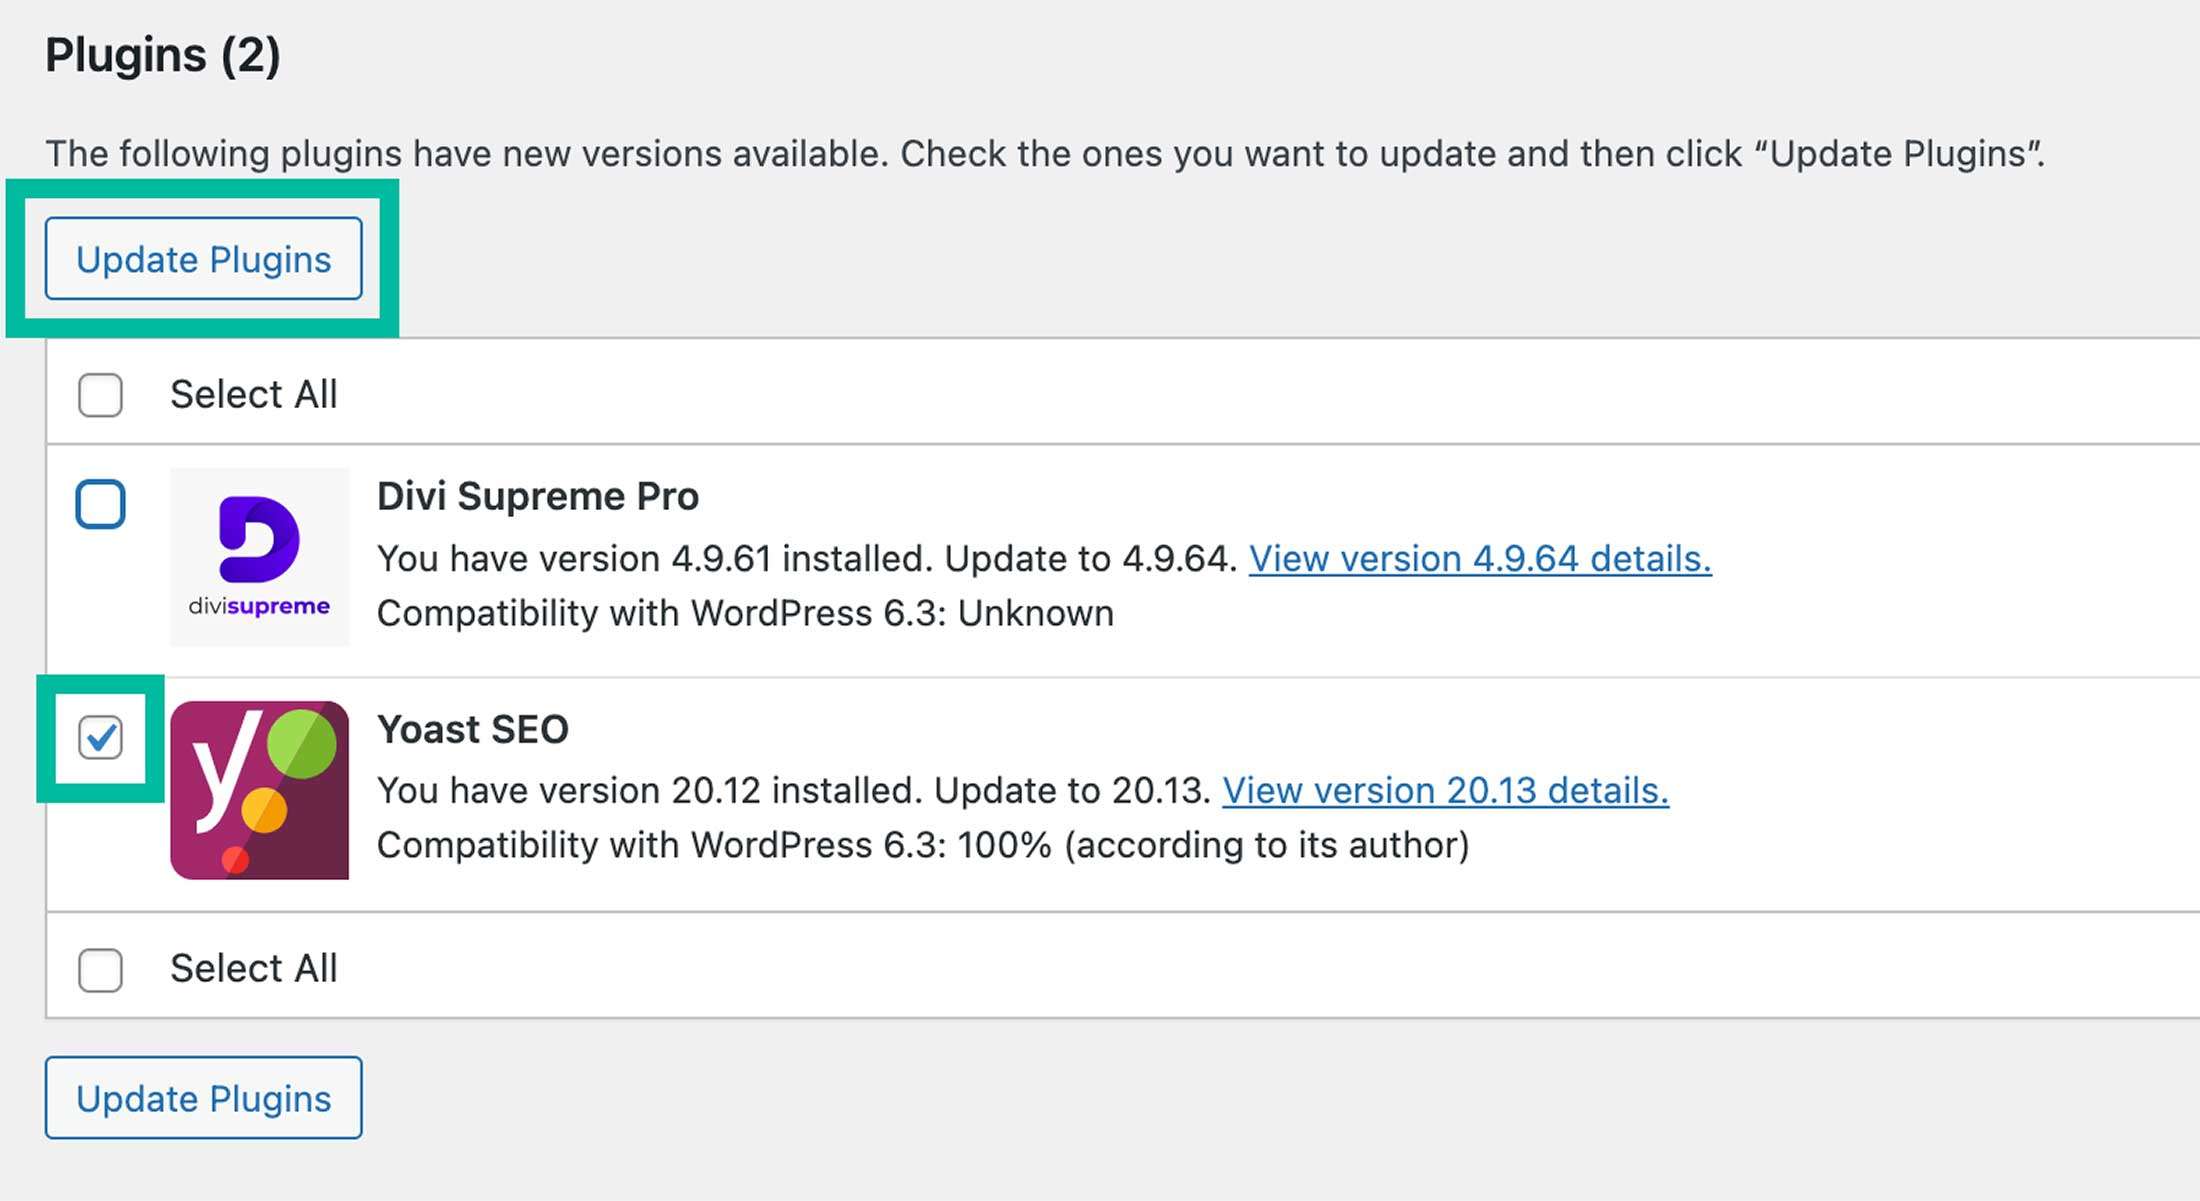Click the highlighted top Update Plugins button
The width and height of the screenshot is (2200, 1201).
(x=203, y=259)
